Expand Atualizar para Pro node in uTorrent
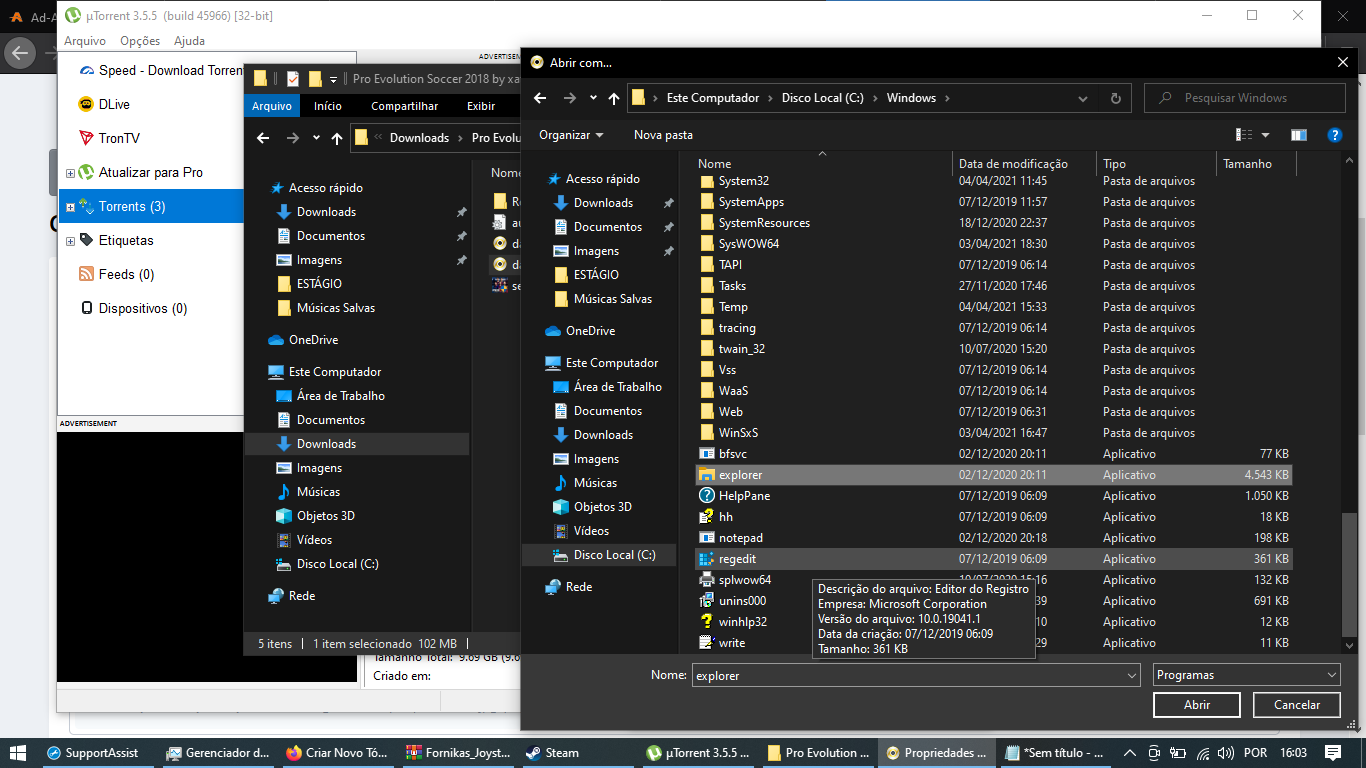 pos(70,173)
